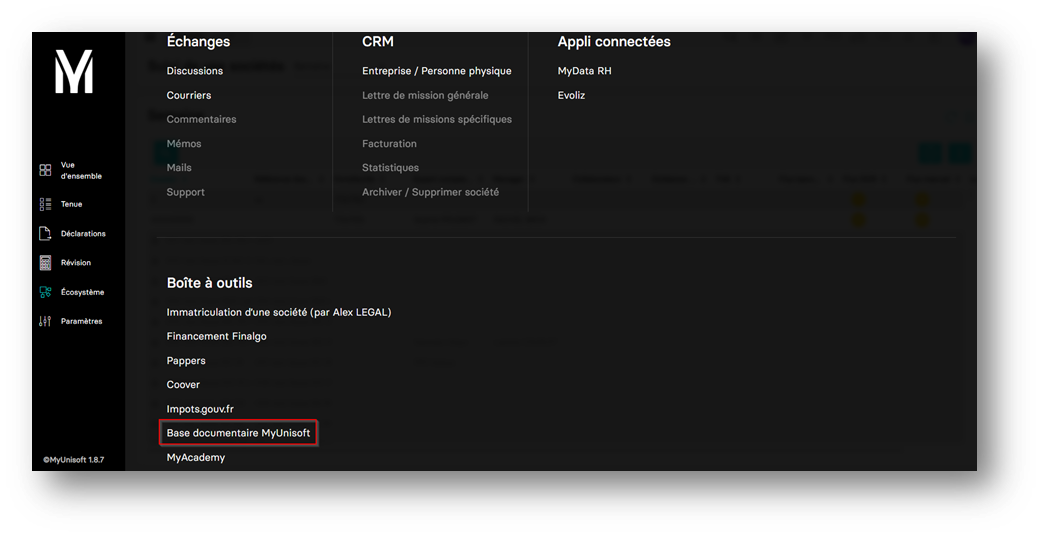Open the Déclarations document icon

pyautogui.click(x=45, y=233)
